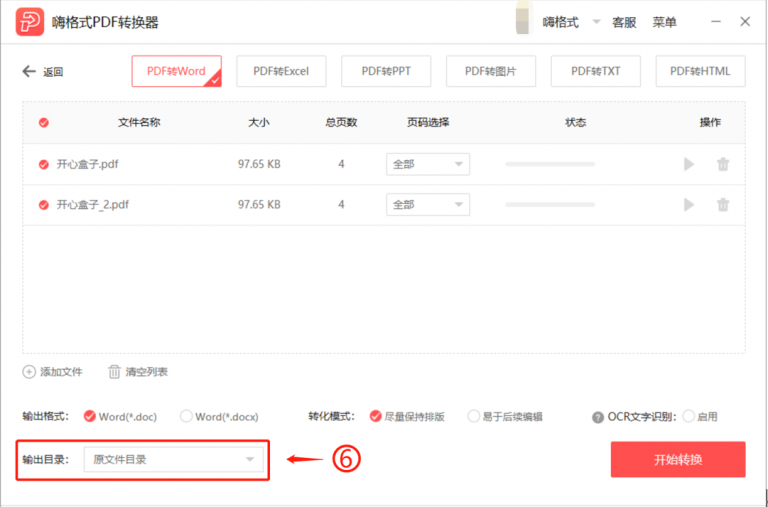Screen dimensions: 768x507
Task: Switch to PDF转图片 tab
Action: (491, 71)
